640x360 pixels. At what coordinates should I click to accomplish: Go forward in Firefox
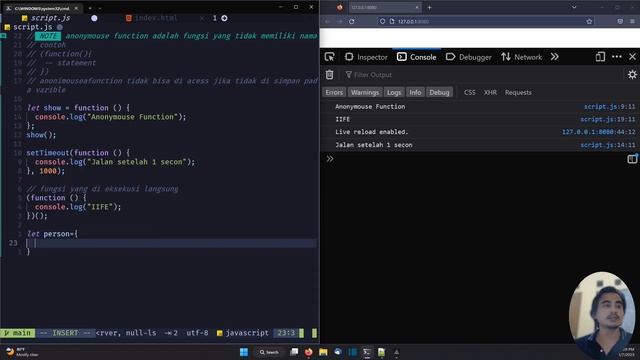point(340,21)
